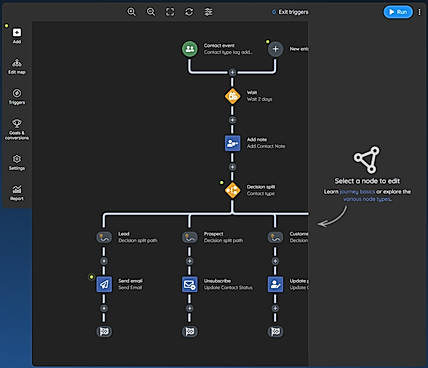This screenshot has height=368, width=428.
Task: Click plus connector below Contact event trigger
Action: [232, 72]
